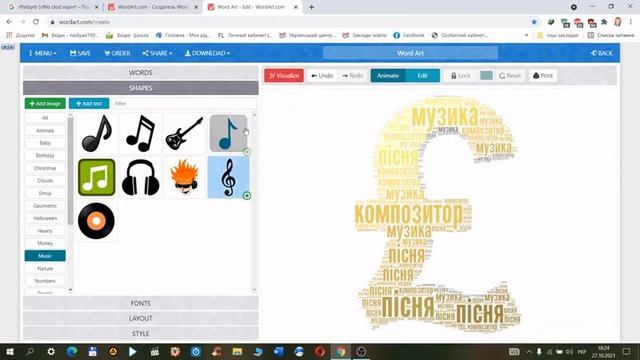Choose the black headphones shape
Screen dimensions: 640x360
pyautogui.click(x=141, y=178)
